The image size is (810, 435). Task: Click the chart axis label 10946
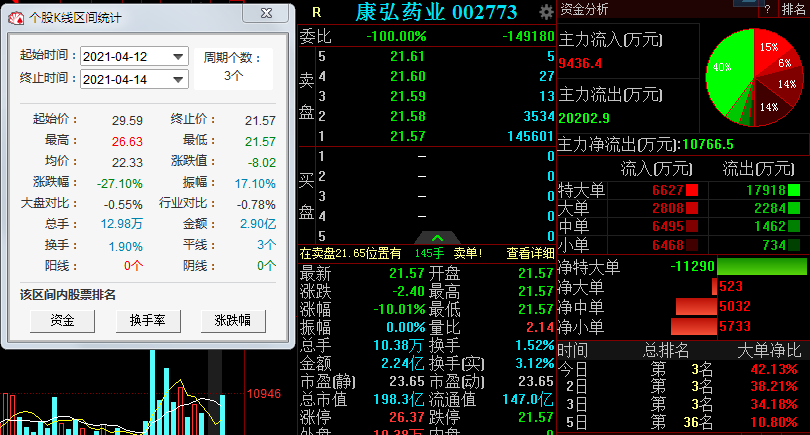point(264,394)
